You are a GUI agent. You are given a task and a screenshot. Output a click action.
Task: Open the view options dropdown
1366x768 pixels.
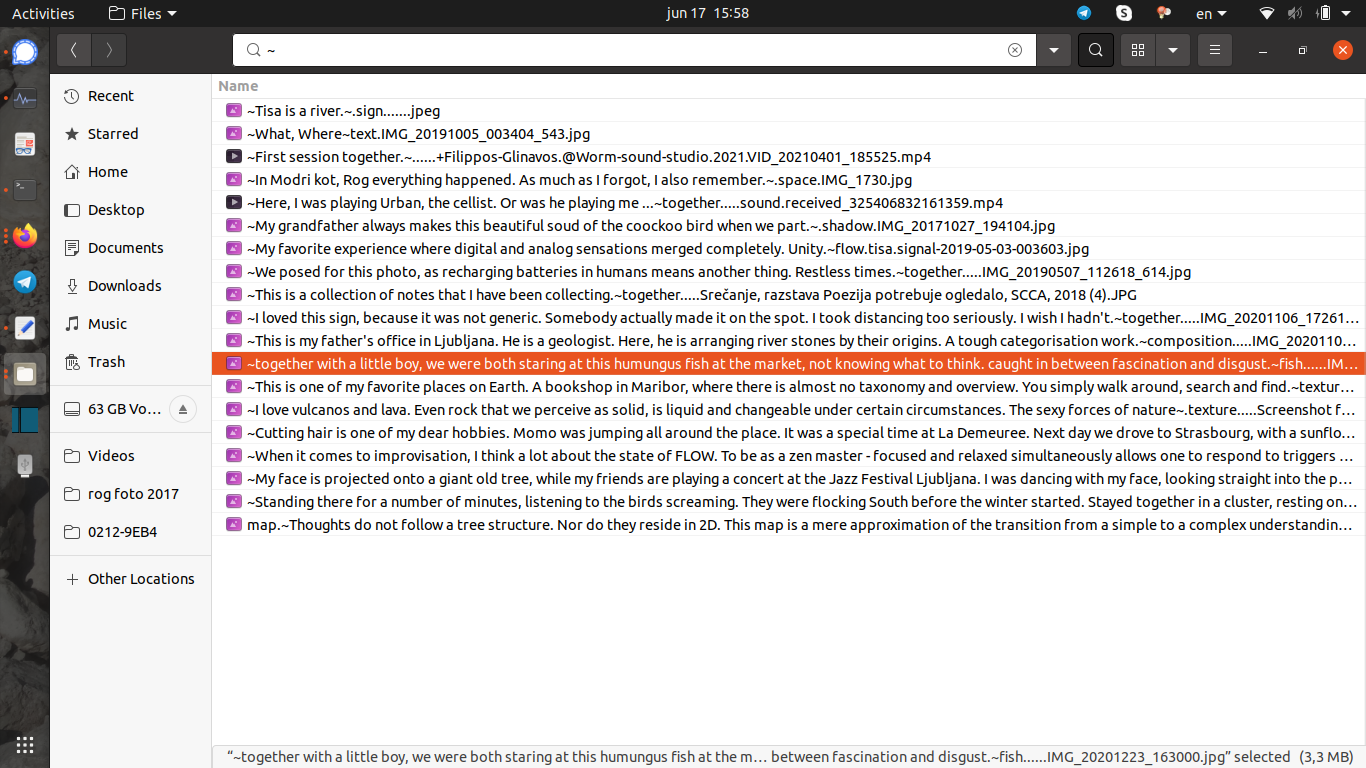point(1173,50)
